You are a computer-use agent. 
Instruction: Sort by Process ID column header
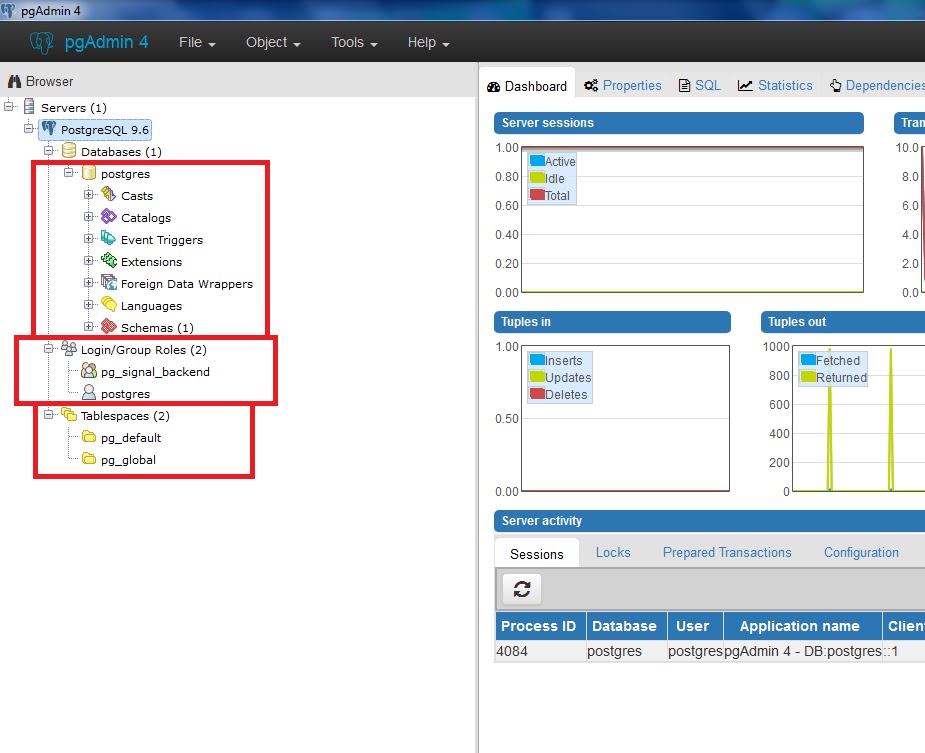click(540, 626)
